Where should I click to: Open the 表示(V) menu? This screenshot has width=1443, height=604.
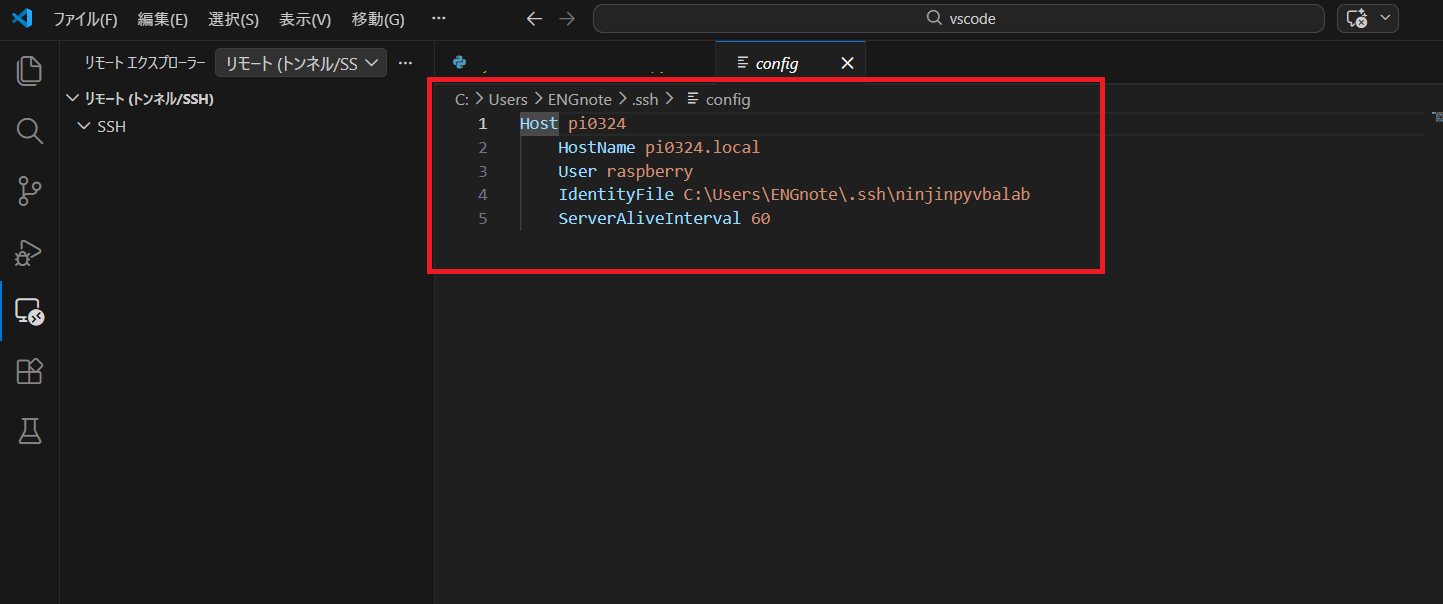click(305, 19)
